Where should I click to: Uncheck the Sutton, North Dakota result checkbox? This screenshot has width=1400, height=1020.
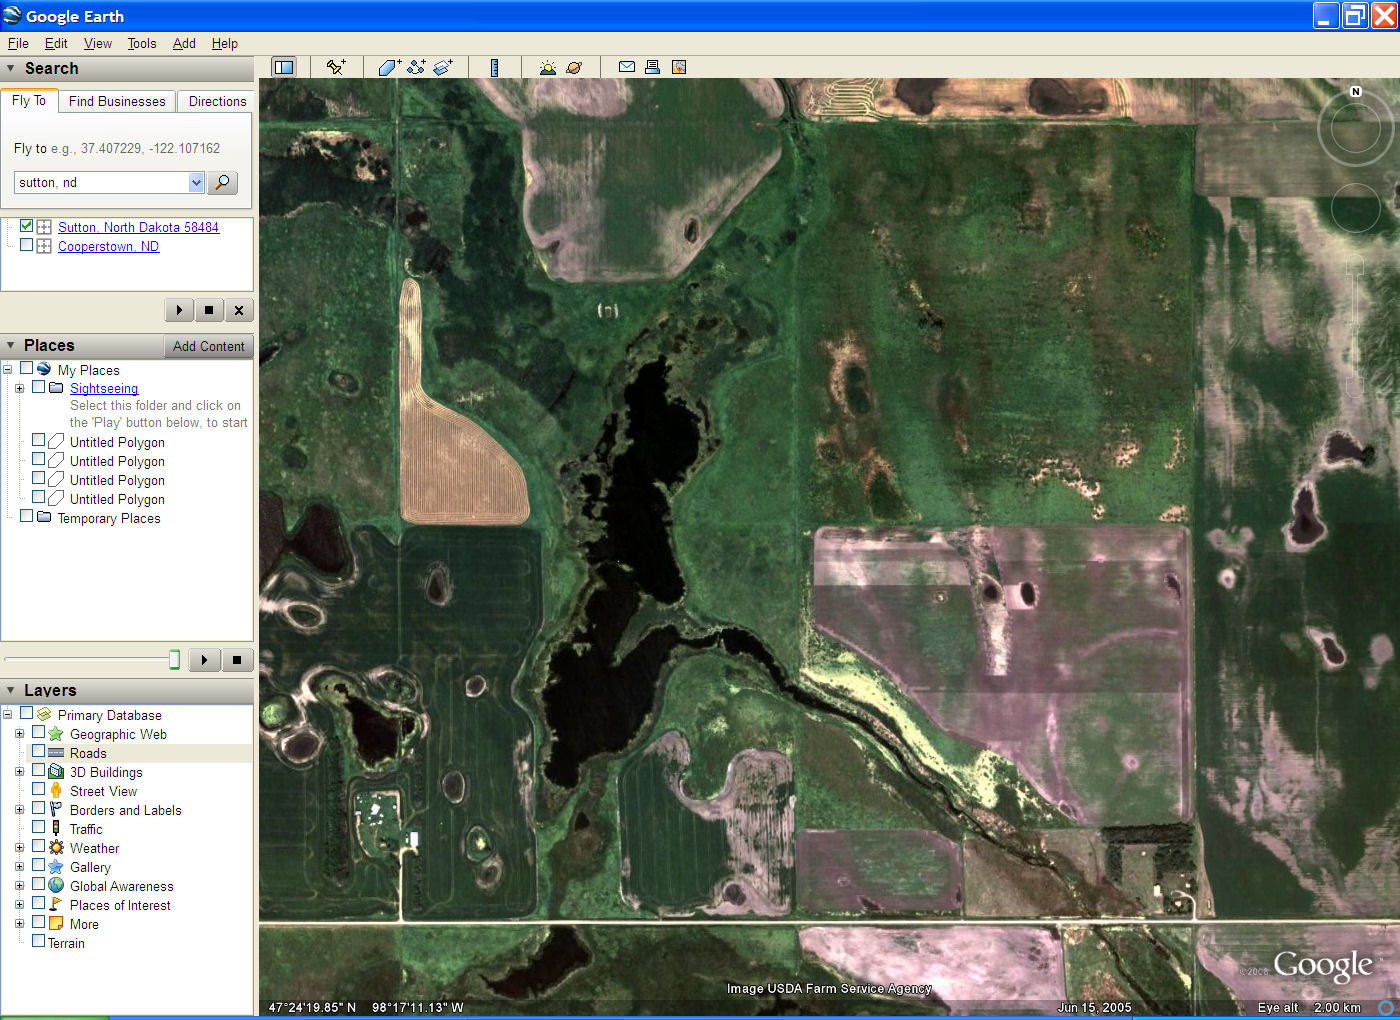[27, 226]
